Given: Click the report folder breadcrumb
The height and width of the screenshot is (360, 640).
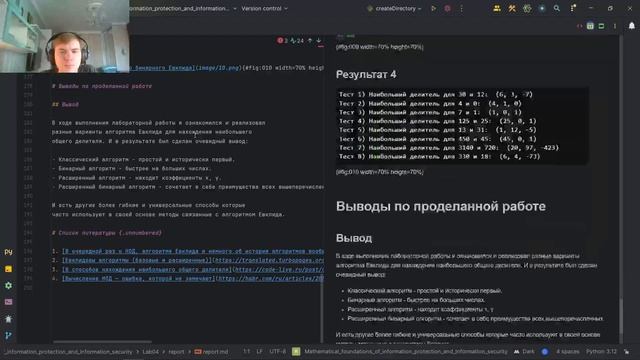Looking at the screenshot, I should pyautogui.click(x=176, y=351).
